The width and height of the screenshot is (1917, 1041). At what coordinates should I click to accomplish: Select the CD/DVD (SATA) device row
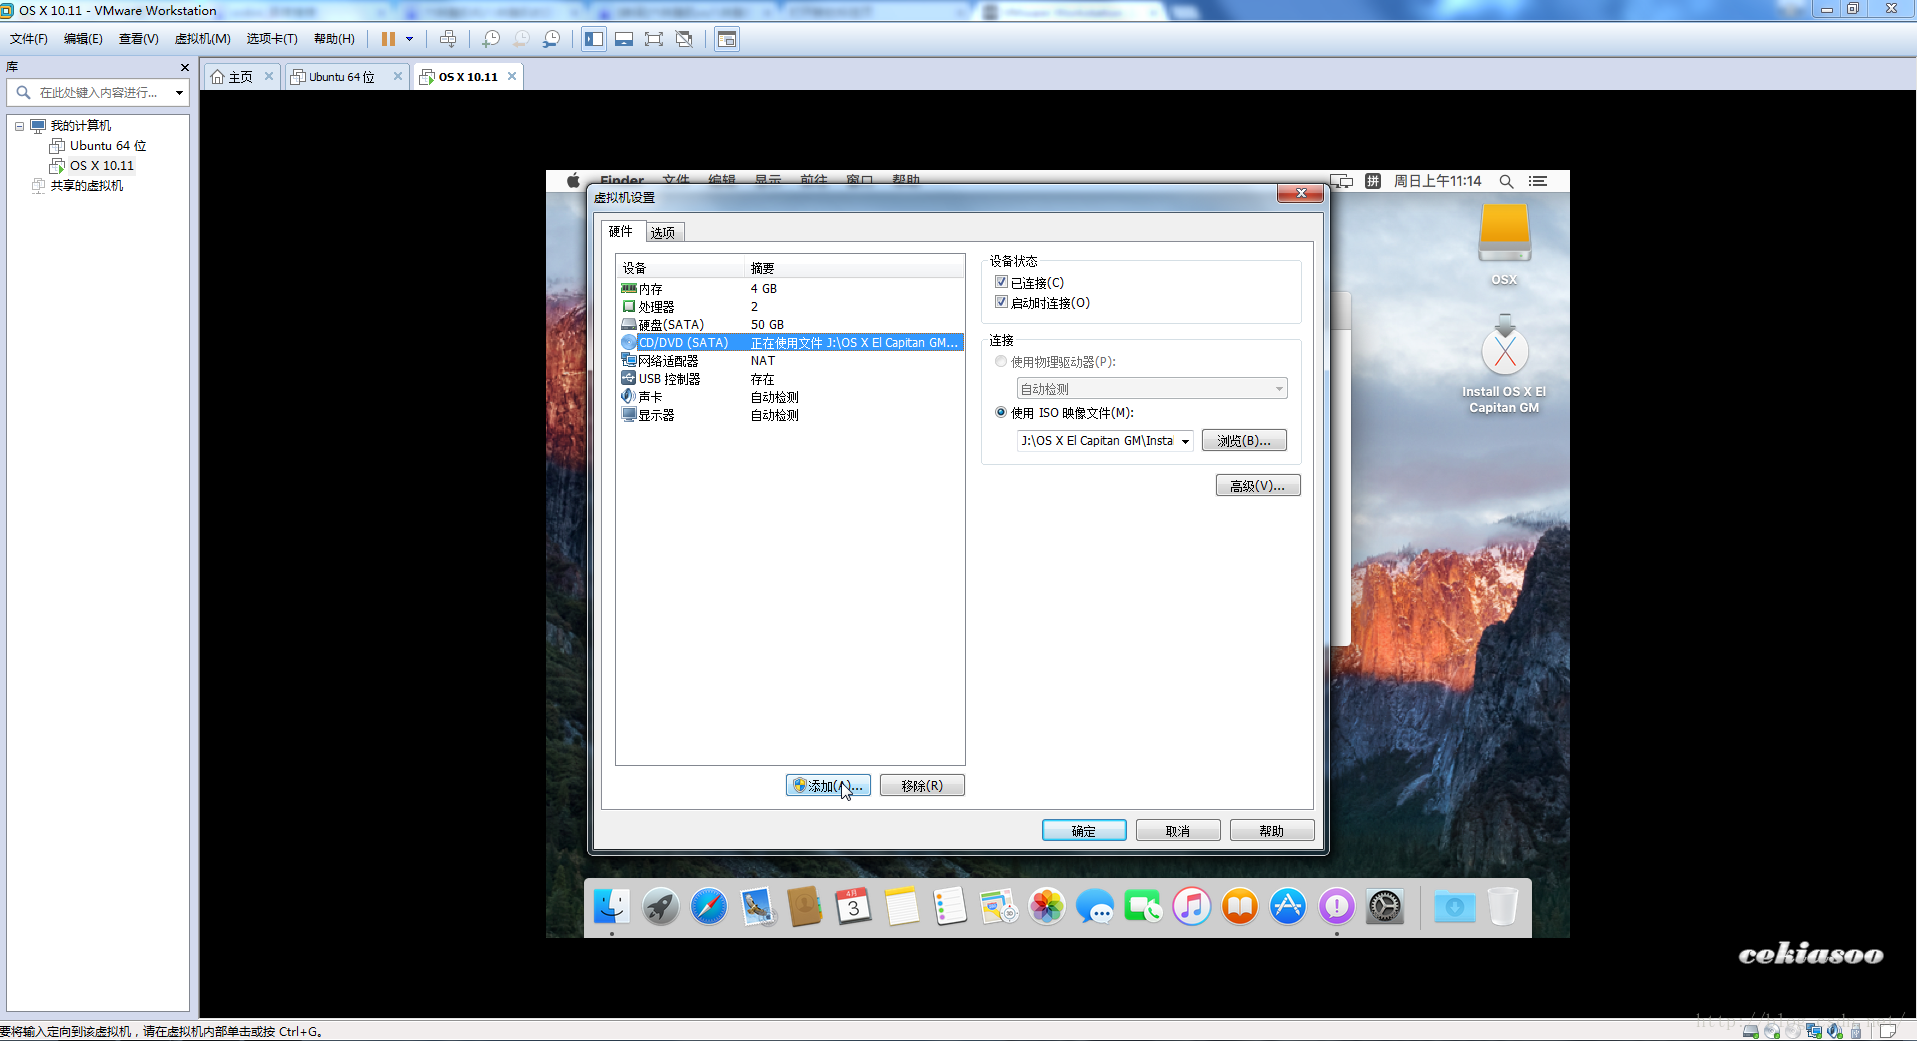790,343
